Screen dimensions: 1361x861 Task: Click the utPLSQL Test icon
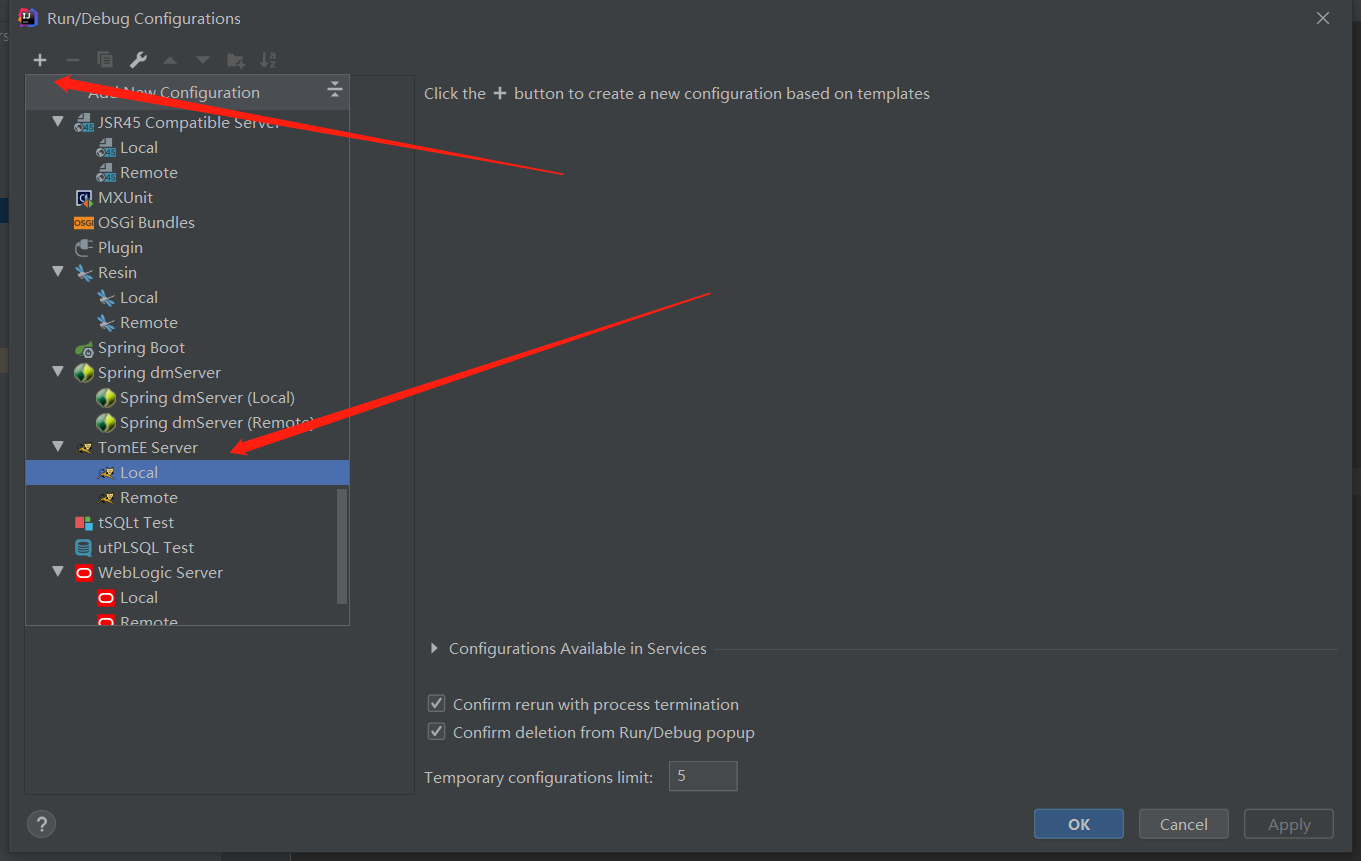tap(84, 548)
